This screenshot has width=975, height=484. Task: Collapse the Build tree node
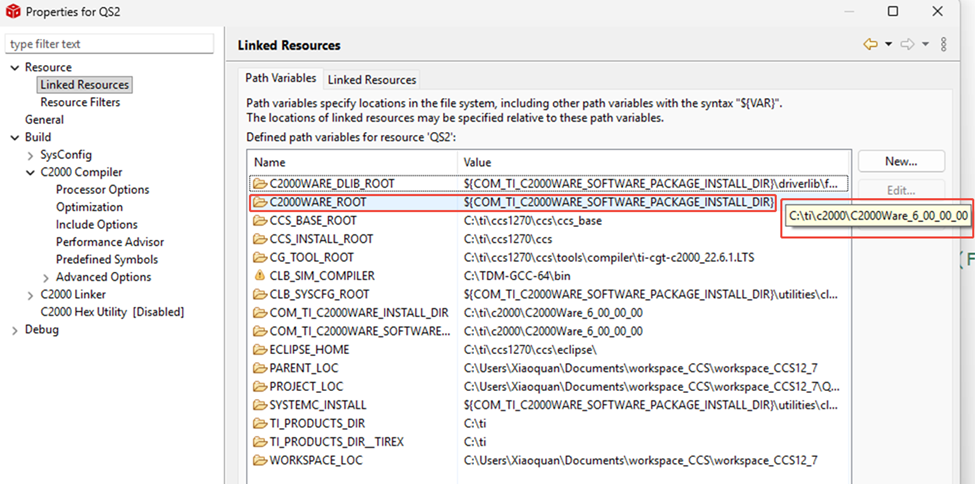click(x=15, y=137)
